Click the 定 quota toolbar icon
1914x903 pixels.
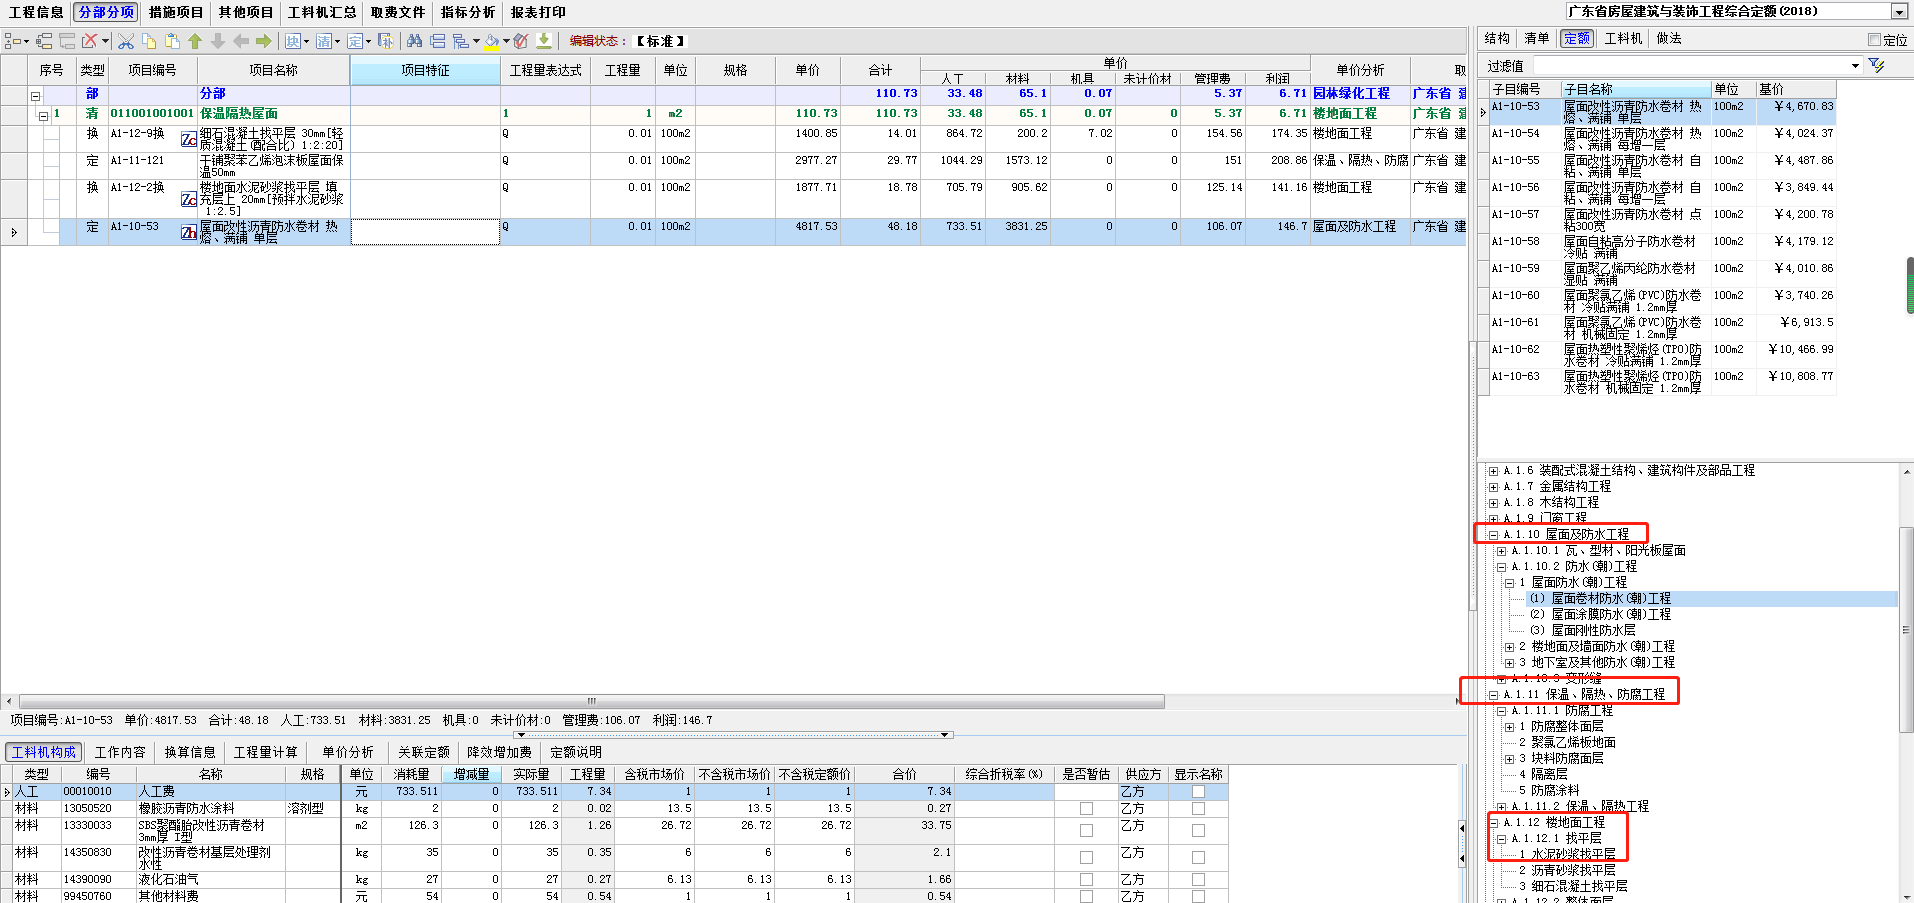coord(354,41)
